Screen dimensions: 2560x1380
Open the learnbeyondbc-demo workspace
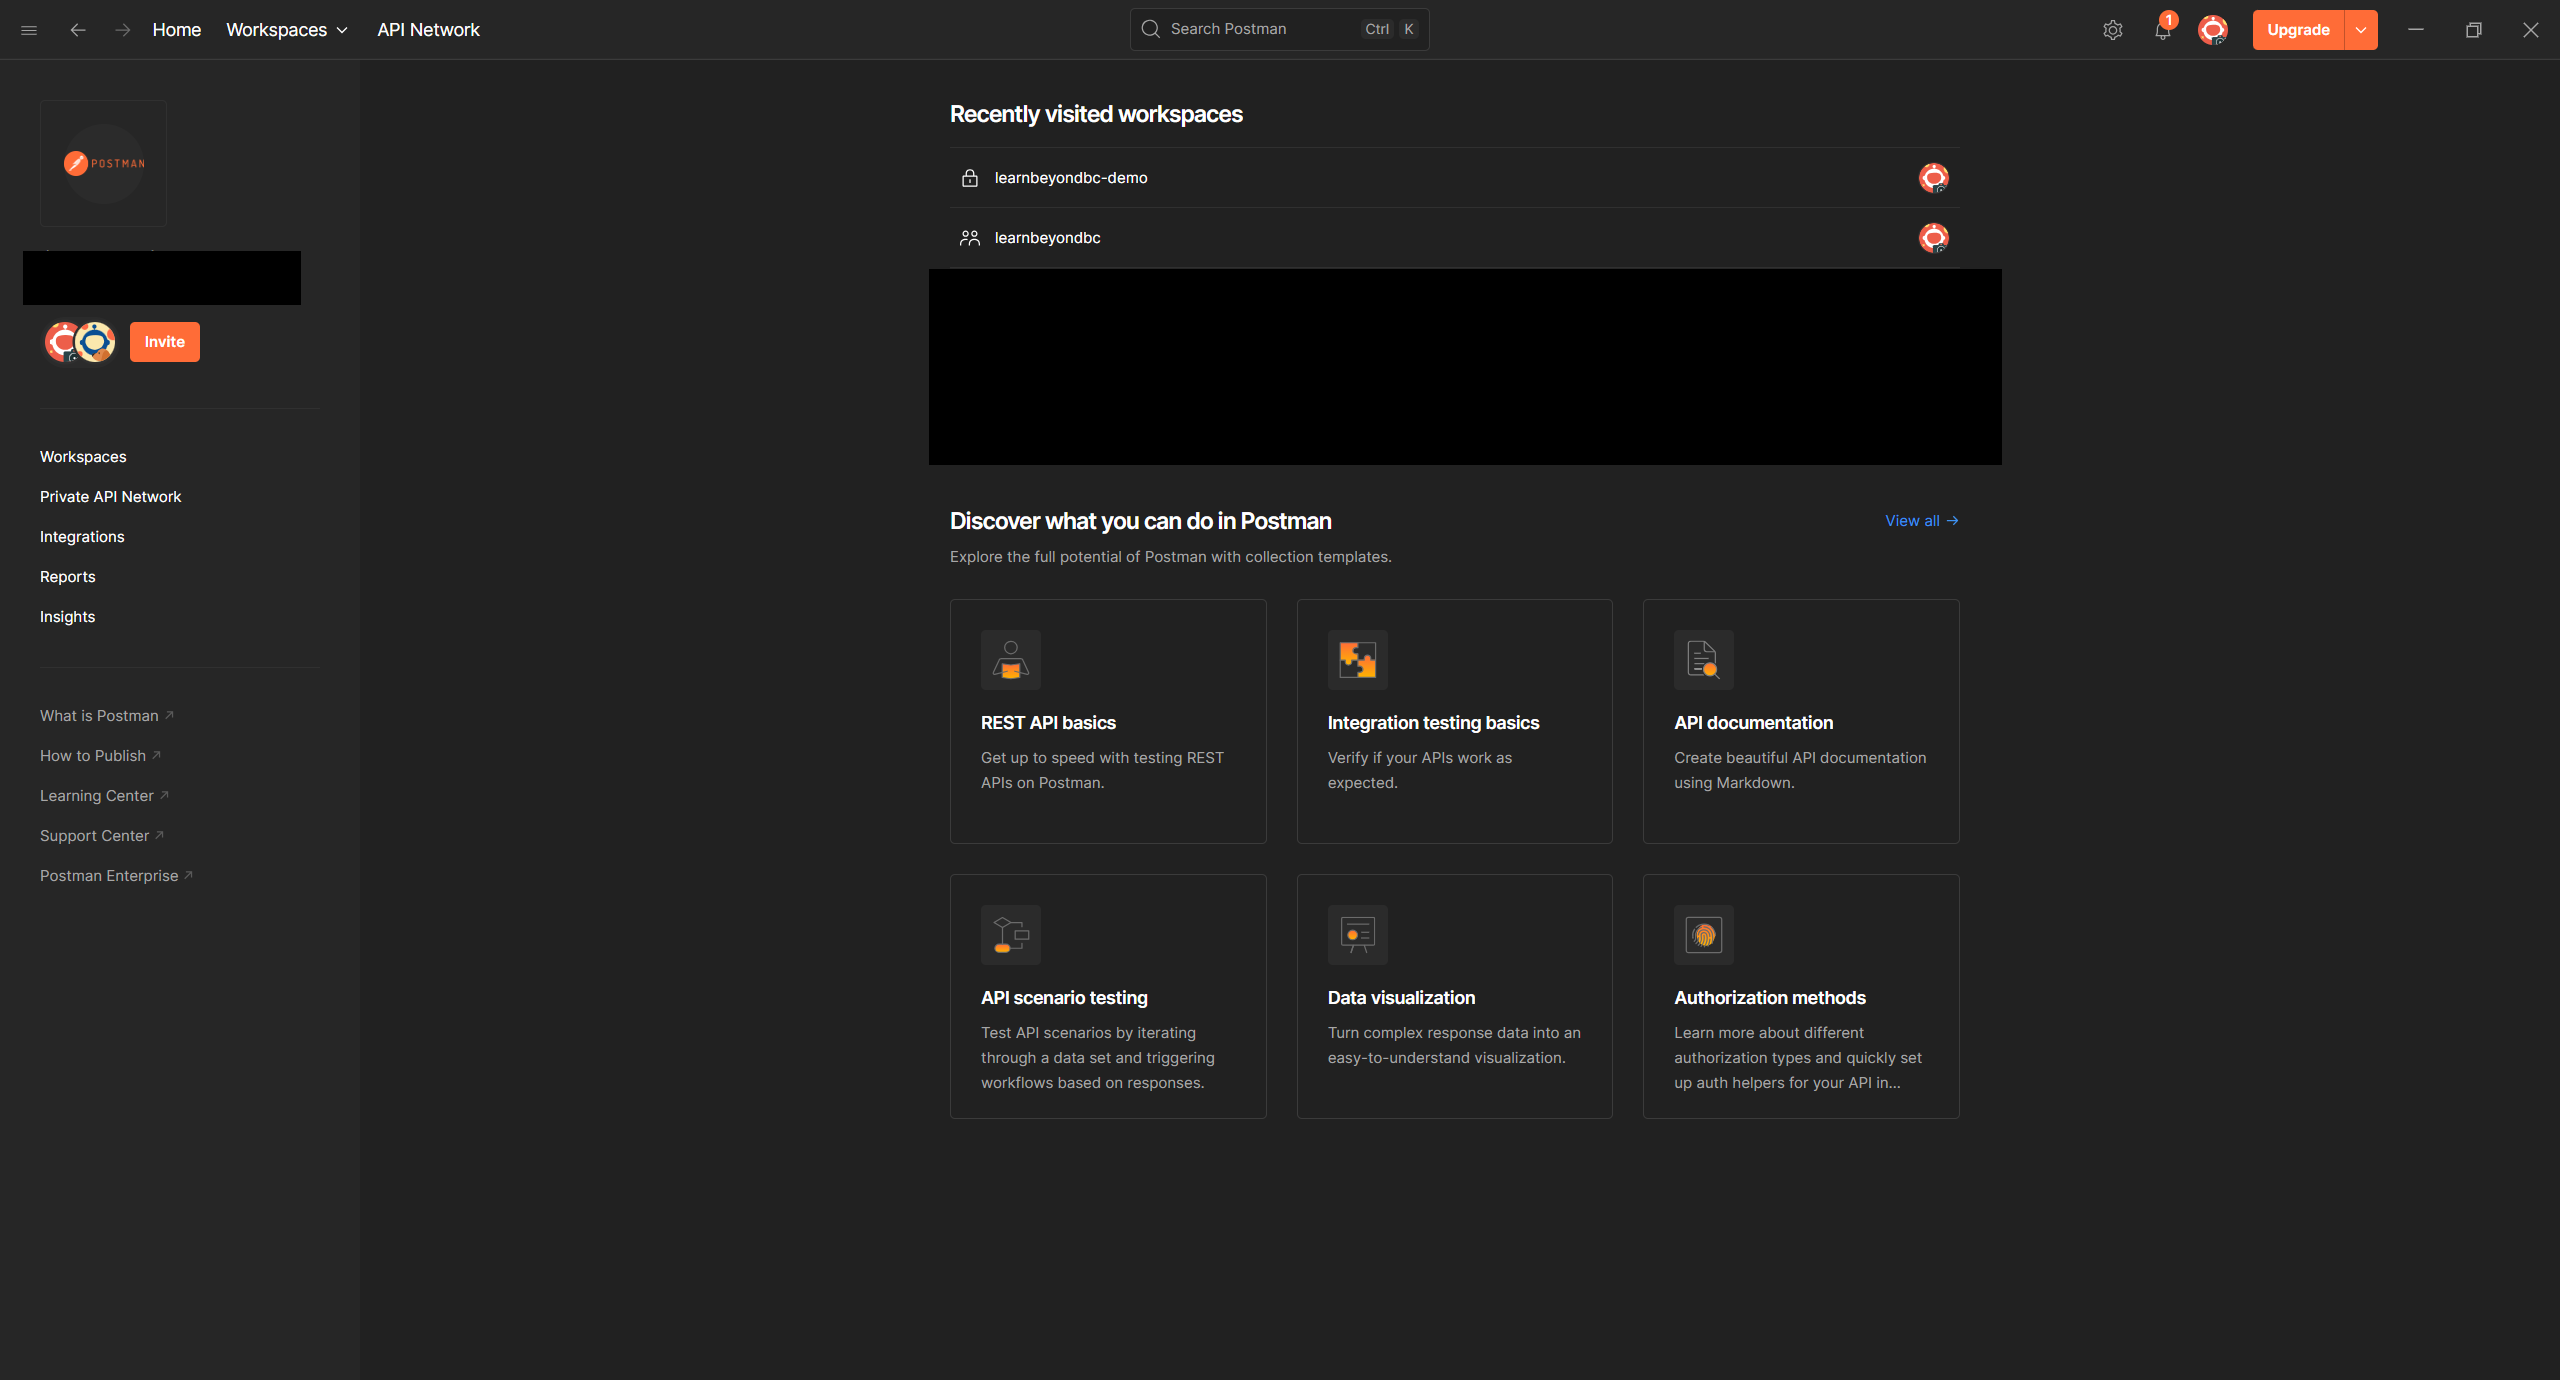1070,178
